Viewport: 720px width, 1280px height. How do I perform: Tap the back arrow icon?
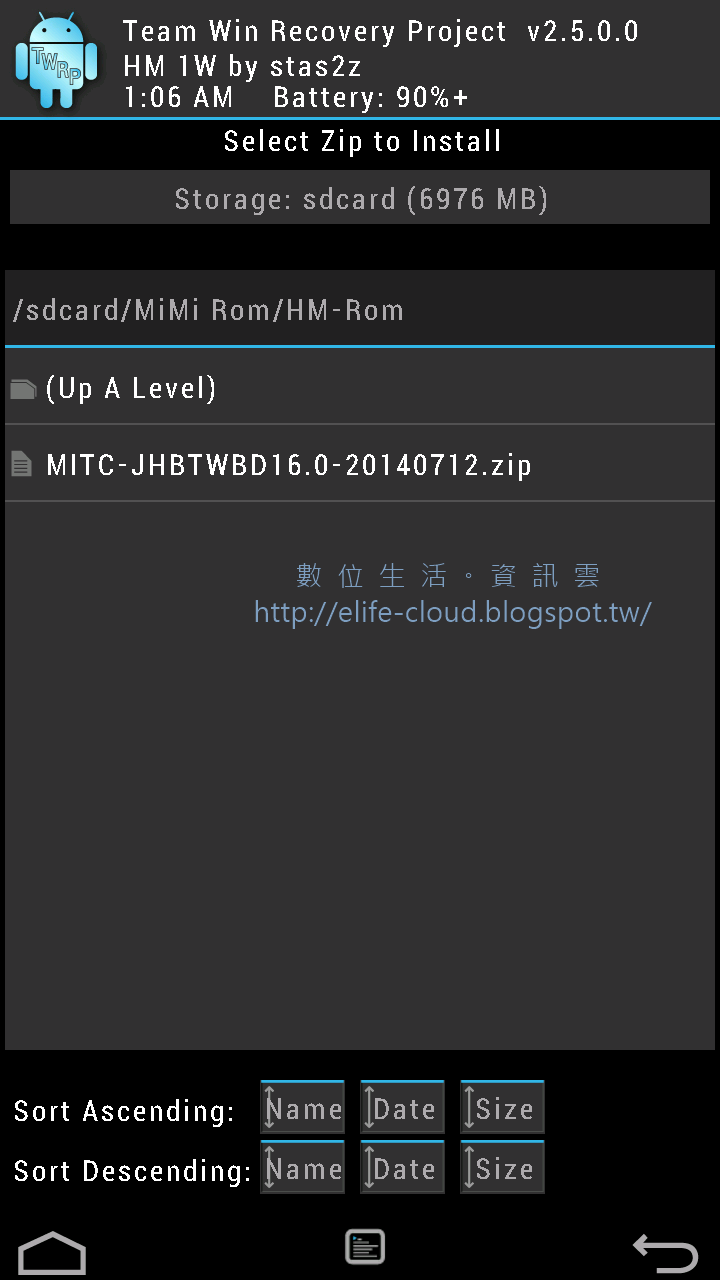point(665,1252)
